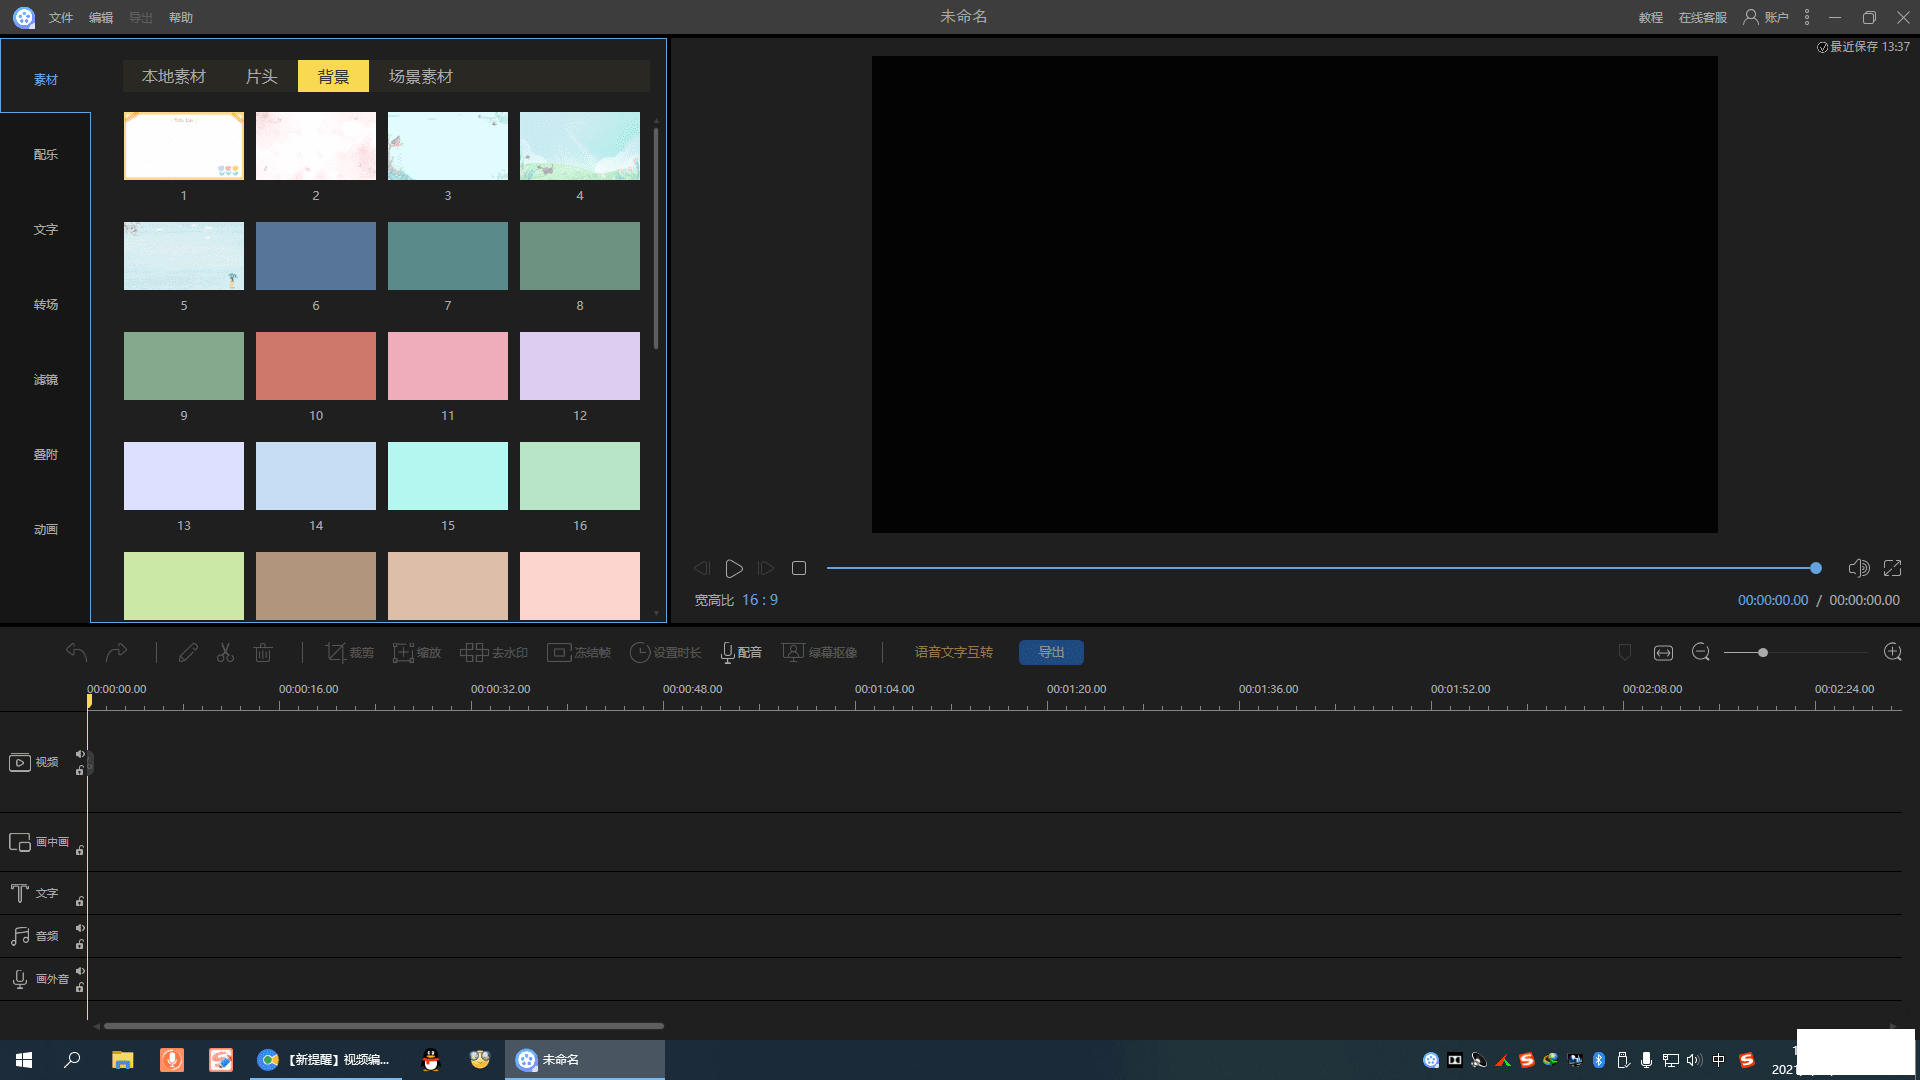Select the 背景 tab
1920x1080 pixels.
coord(333,76)
